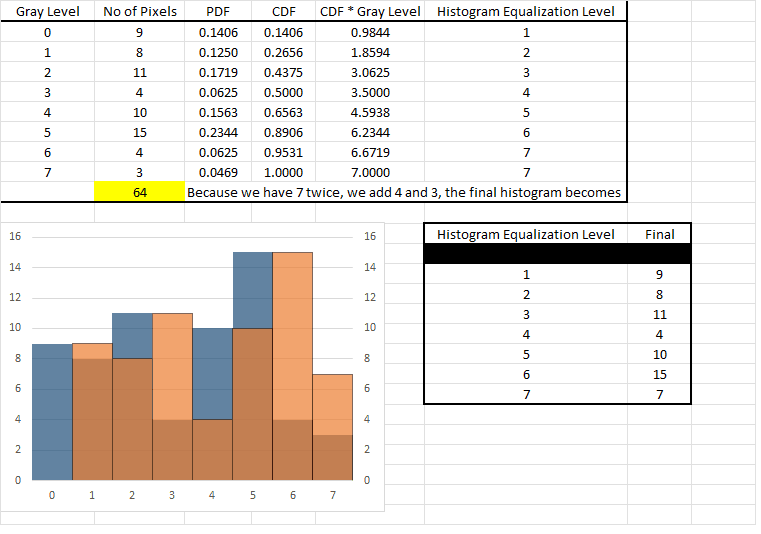Select the cell with value 3.0625
The width and height of the screenshot is (761, 534).
(370, 72)
